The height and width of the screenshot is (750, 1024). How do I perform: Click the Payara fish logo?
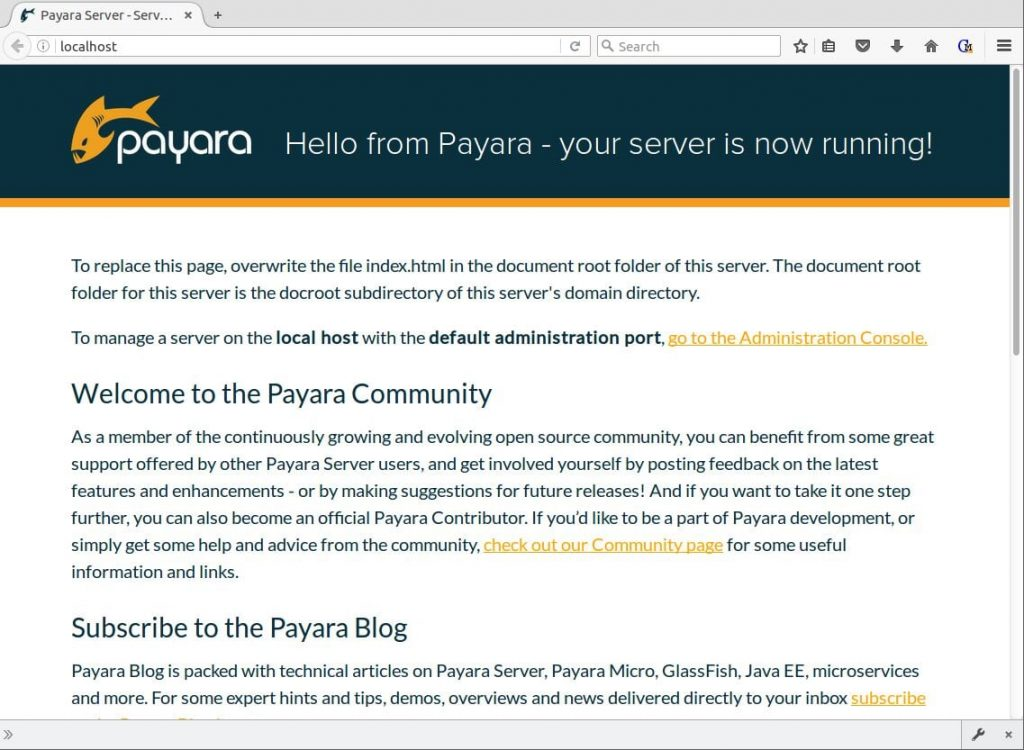(x=161, y=130)
